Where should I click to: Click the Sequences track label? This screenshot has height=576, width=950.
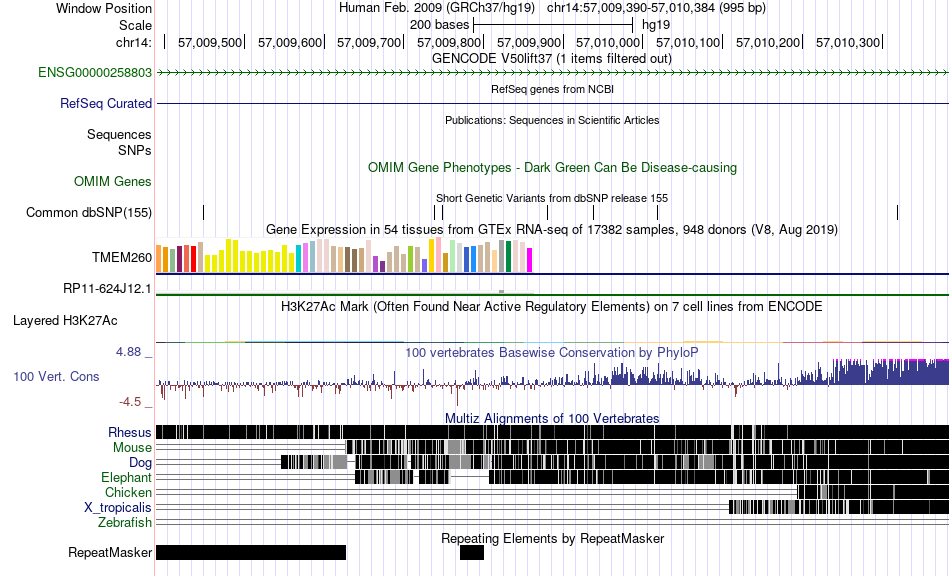(119, 134)
